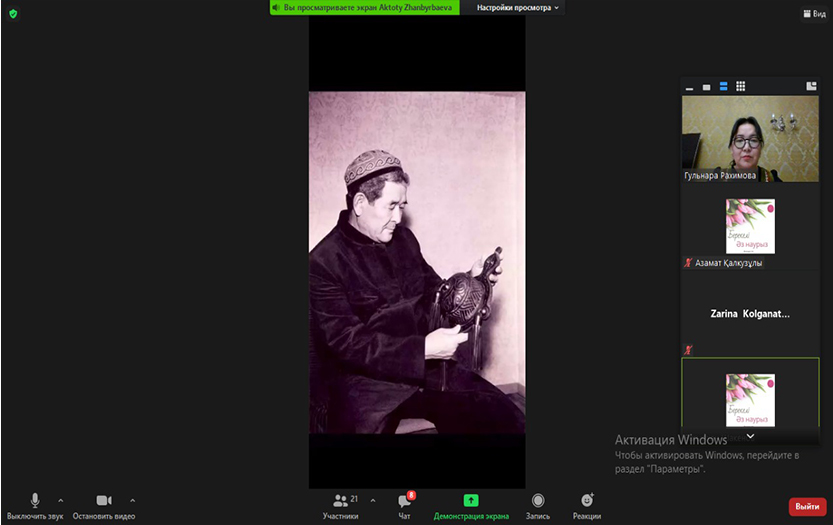Minimize the video thumbnail panel
833x525 pixels.
690,87
